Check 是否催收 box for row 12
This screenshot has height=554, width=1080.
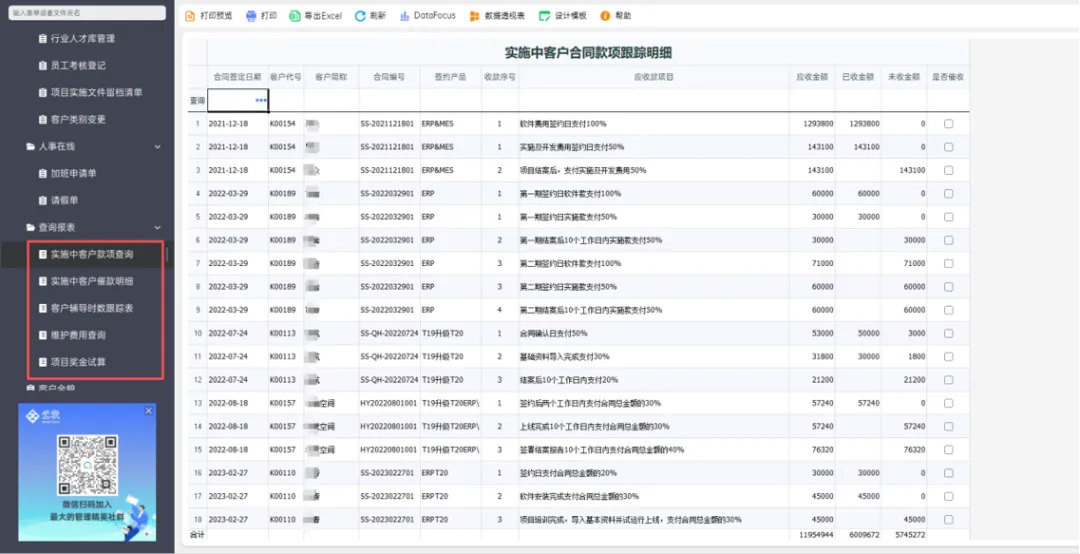[948, 380]
